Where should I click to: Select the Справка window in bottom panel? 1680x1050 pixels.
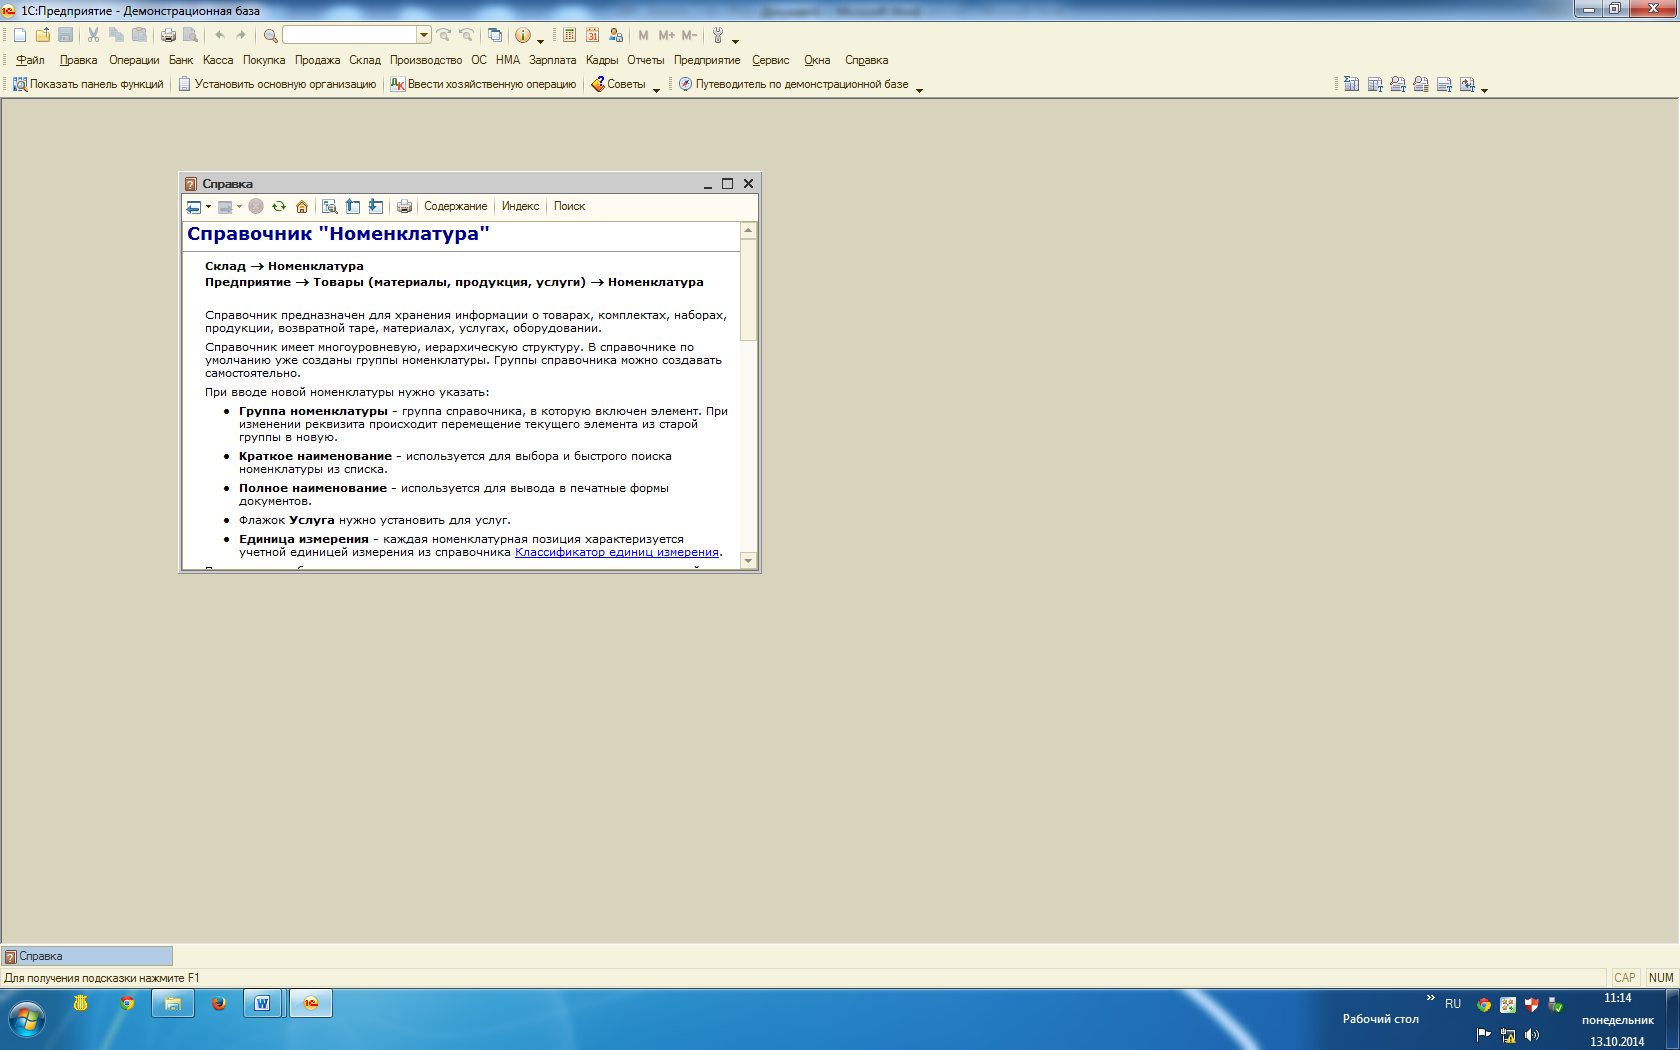coord(87,956)
